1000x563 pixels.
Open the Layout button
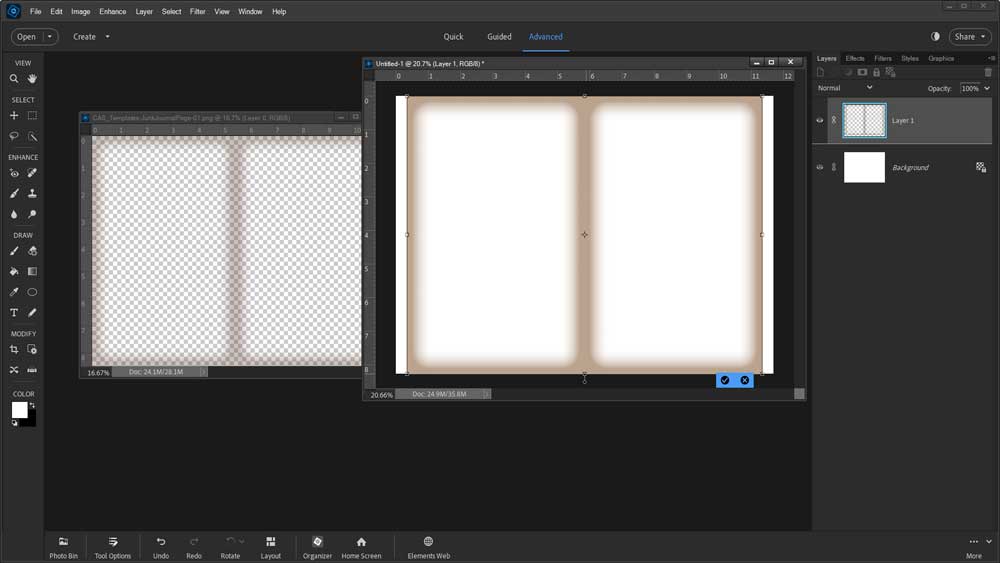pos(270,547)
